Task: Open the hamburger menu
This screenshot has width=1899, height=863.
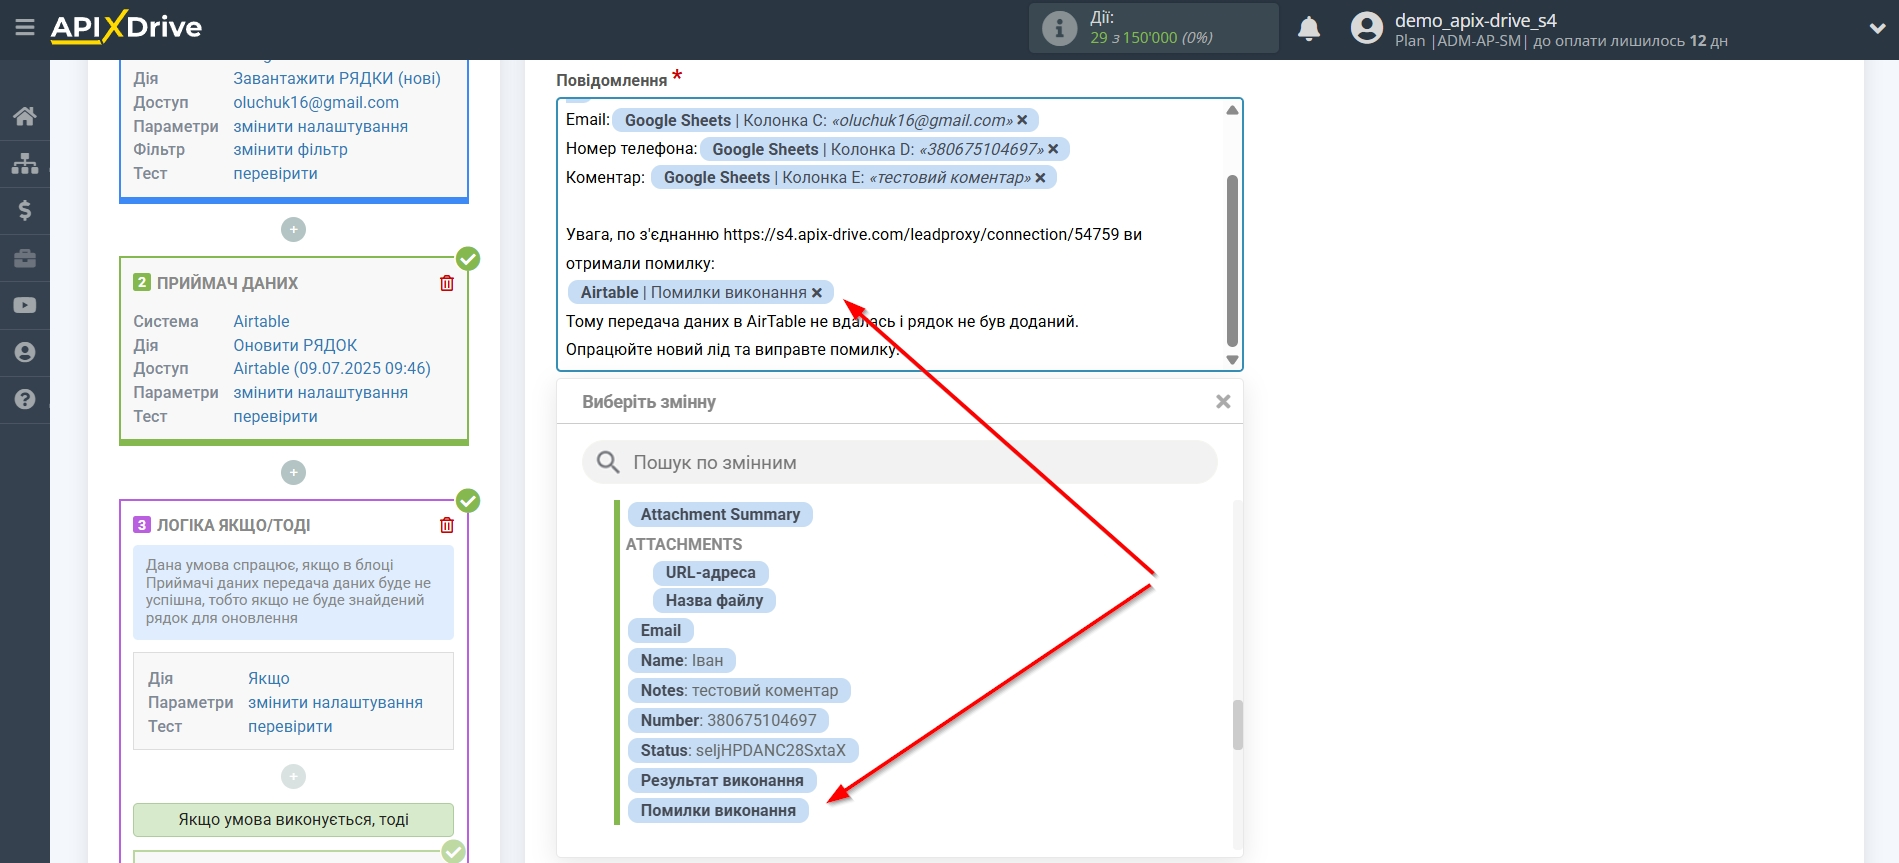Action: 25,27
